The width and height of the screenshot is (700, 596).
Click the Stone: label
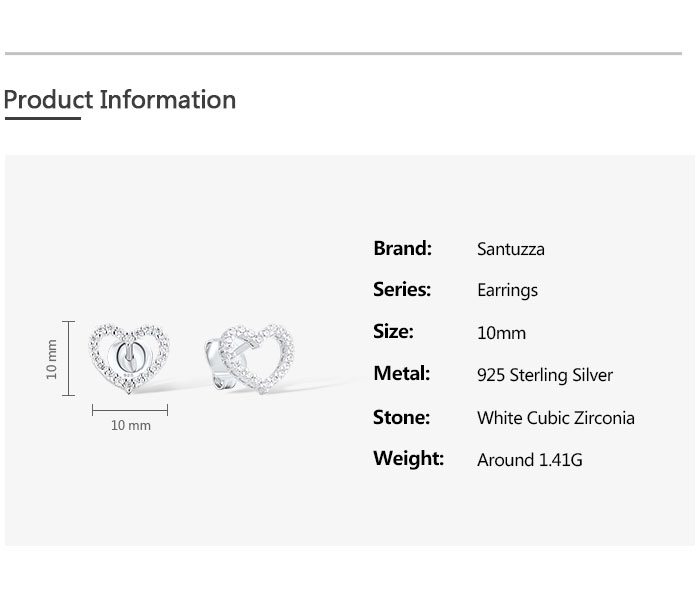pos(401,417)
